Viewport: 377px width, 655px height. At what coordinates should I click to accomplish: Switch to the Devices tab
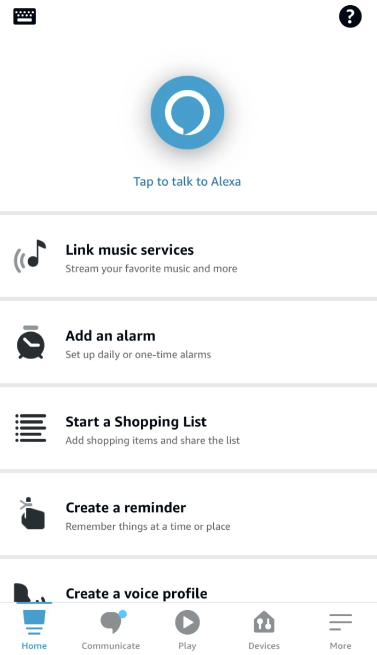click(x=264, y=630)
